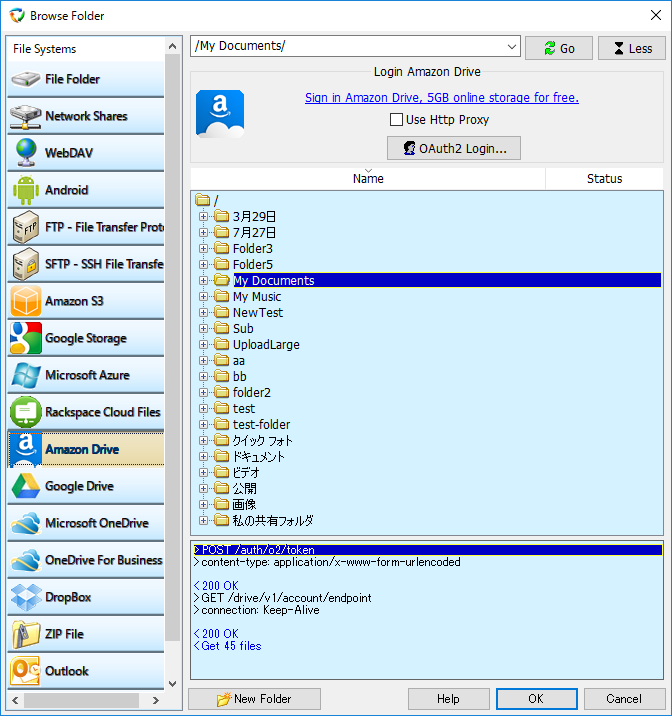The width and height of the screenshot is (672, 716).
Task: Click sidebar scroll up arrow
Action: (x=173, y=46)
